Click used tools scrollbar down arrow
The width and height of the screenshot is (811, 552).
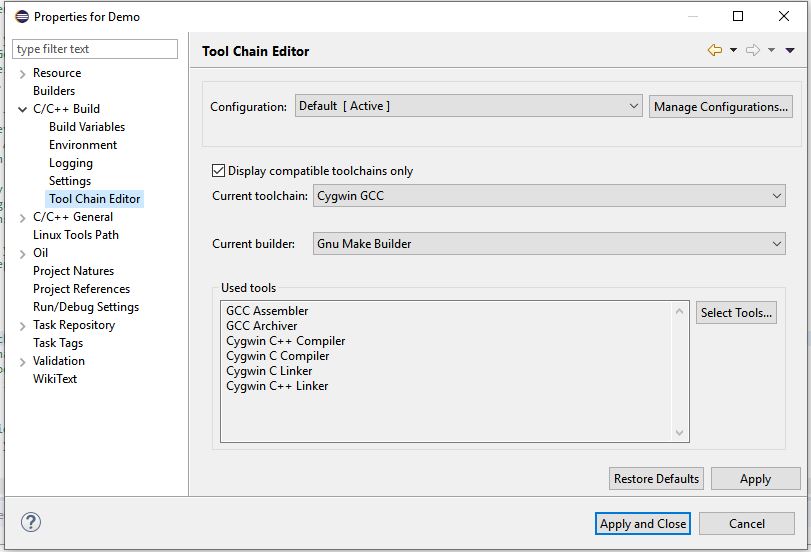[680, 432]
